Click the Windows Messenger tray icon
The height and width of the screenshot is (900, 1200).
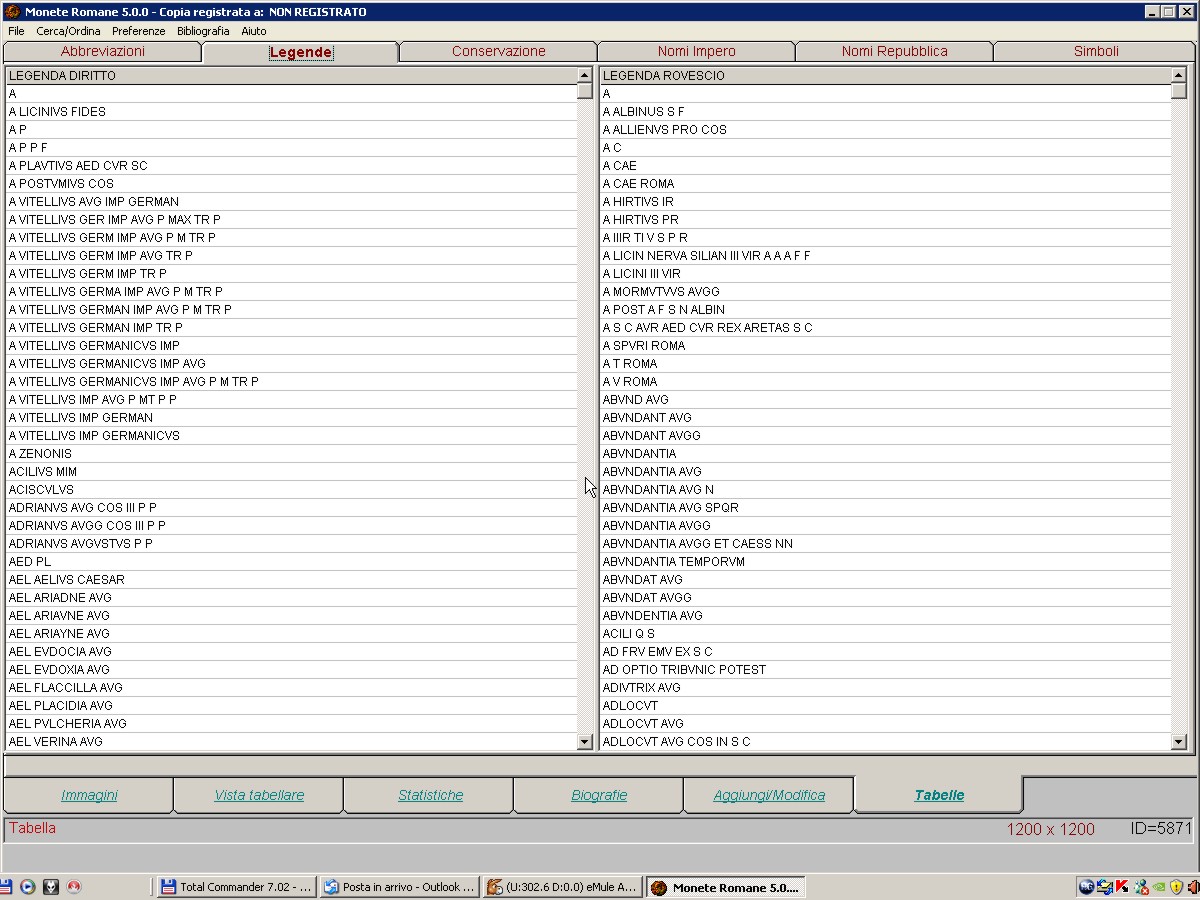click(1141, 887)
